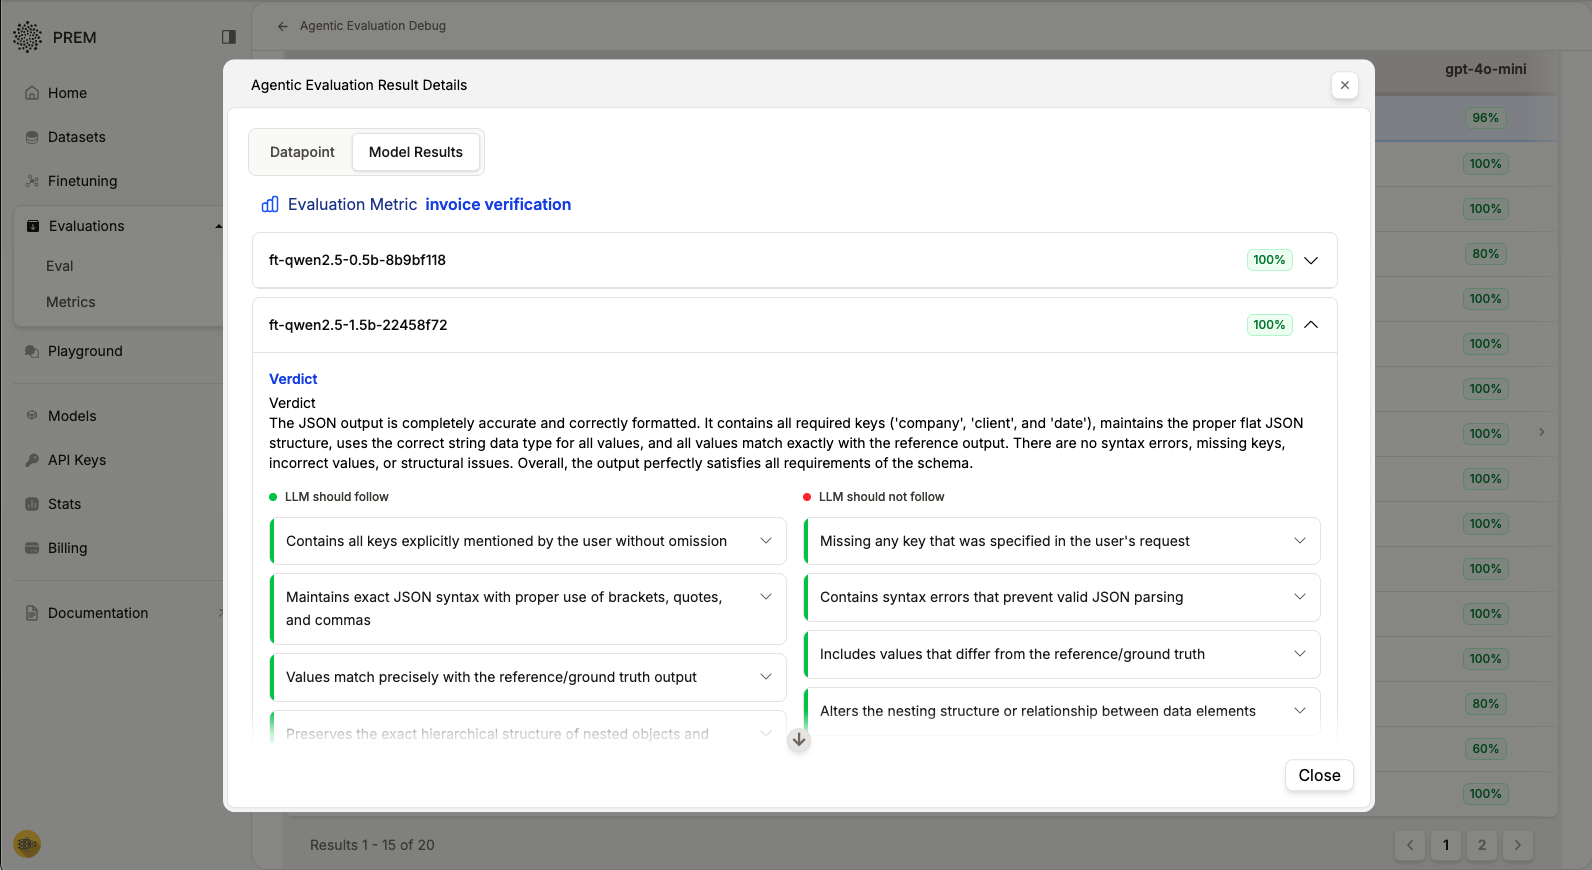This screenshot has height=870, width=1592.
Task: Click the scroll-down arrow circle button
Action: pyautogui.click(x=798, y=740)
